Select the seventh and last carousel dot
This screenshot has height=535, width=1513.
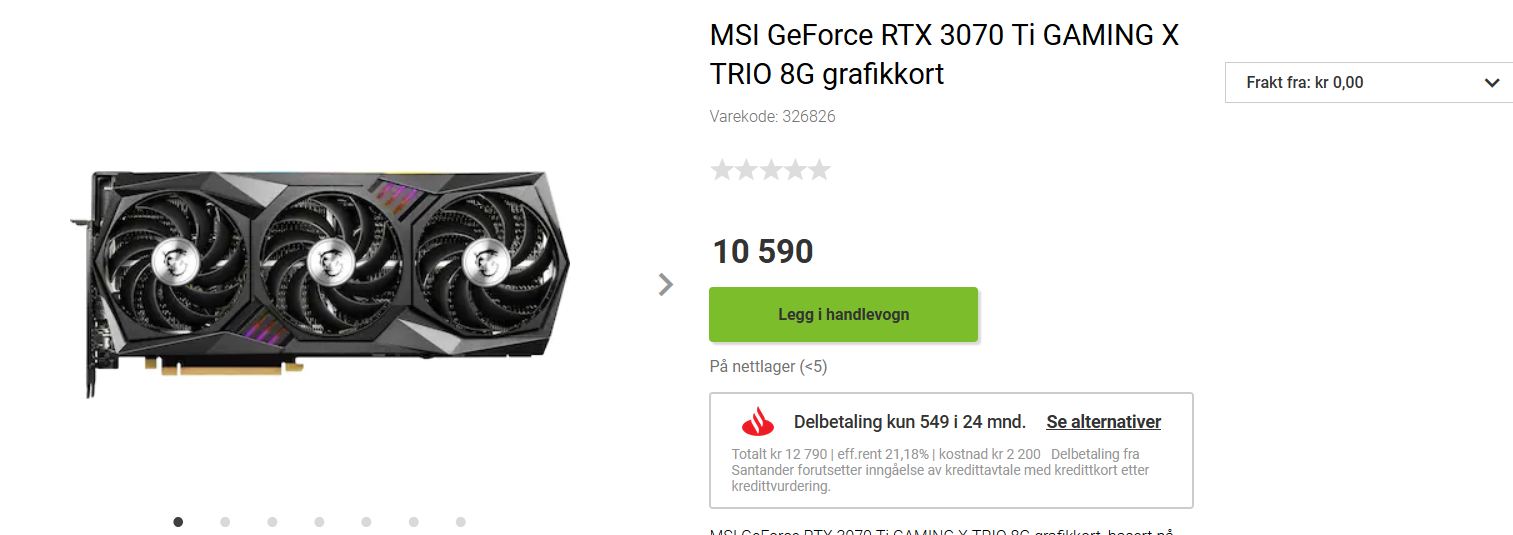point(460,521)
